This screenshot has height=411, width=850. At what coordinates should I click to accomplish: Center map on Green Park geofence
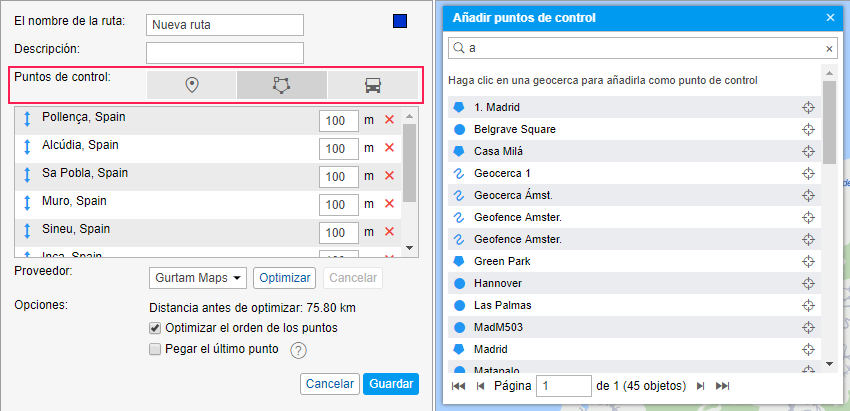coord(808,261)
